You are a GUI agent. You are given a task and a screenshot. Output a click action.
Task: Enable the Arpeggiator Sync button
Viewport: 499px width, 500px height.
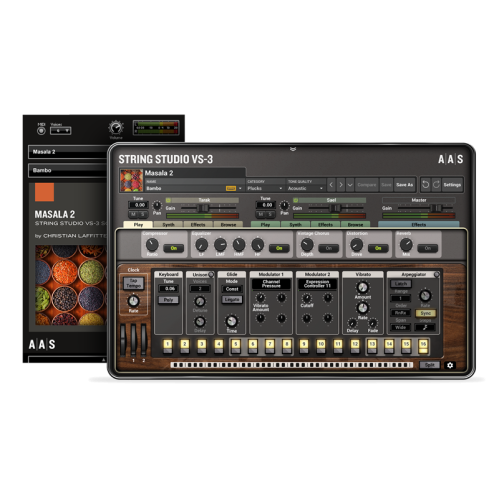pyautogui.click(x=425, y=313)
